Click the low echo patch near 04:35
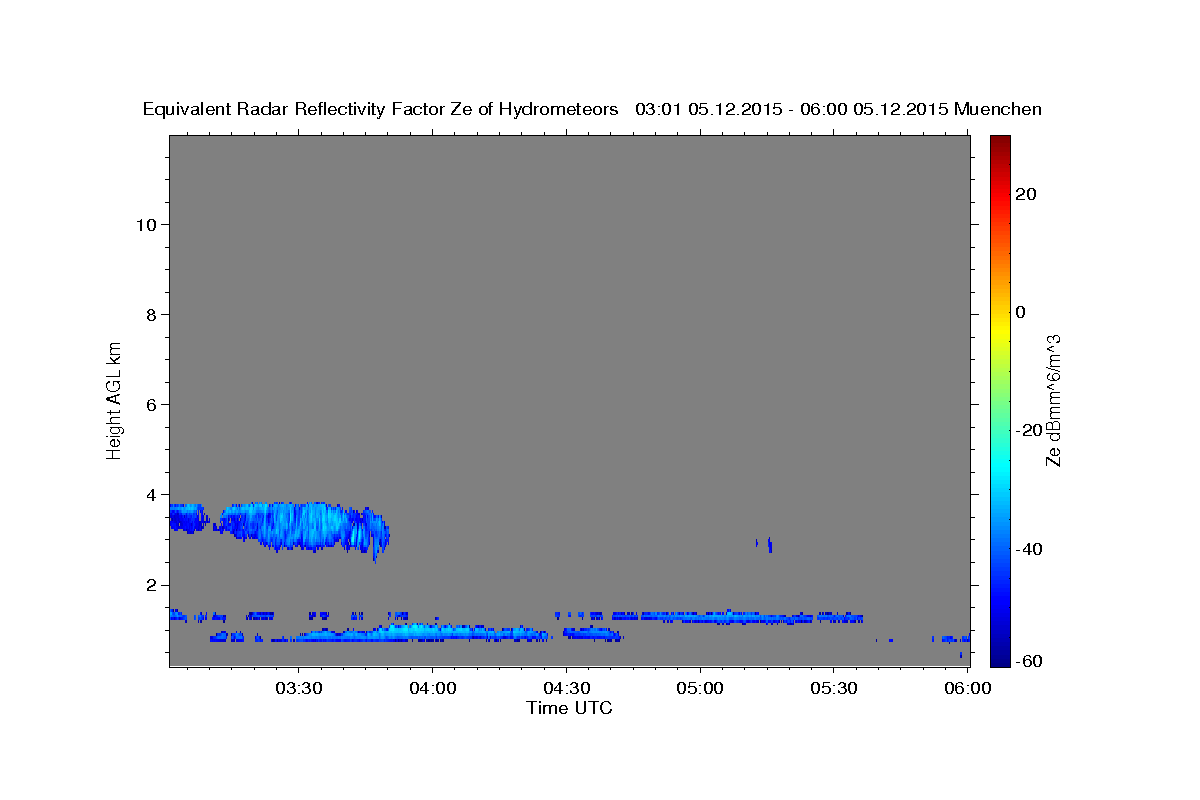The image size is (1200, 800). click(x=592, y=633)
